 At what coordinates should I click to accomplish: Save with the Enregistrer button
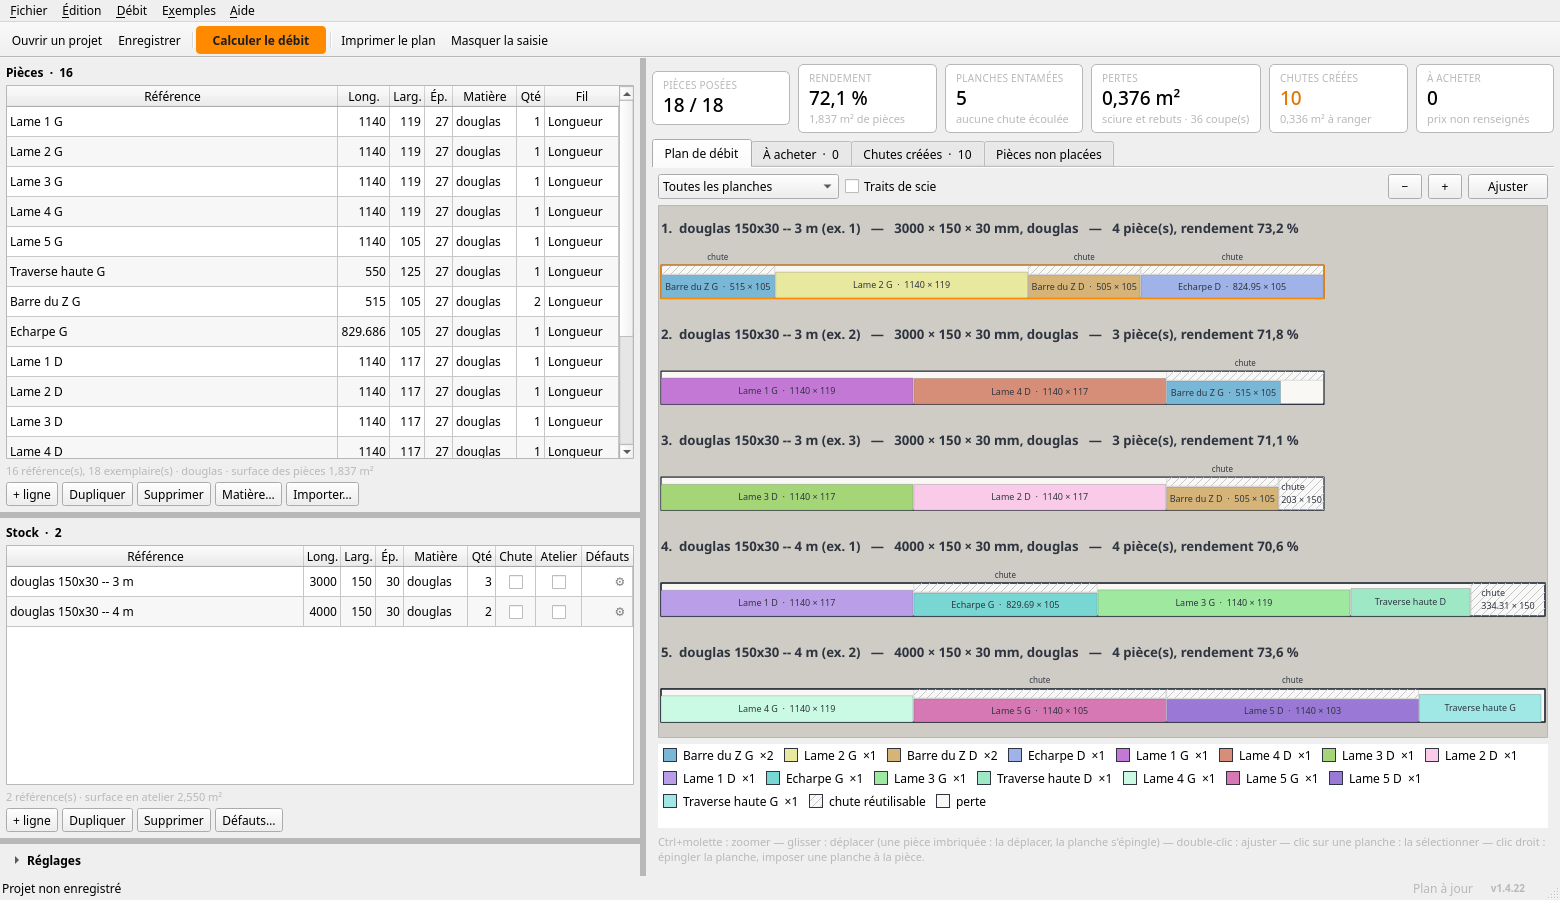(149, 40)
